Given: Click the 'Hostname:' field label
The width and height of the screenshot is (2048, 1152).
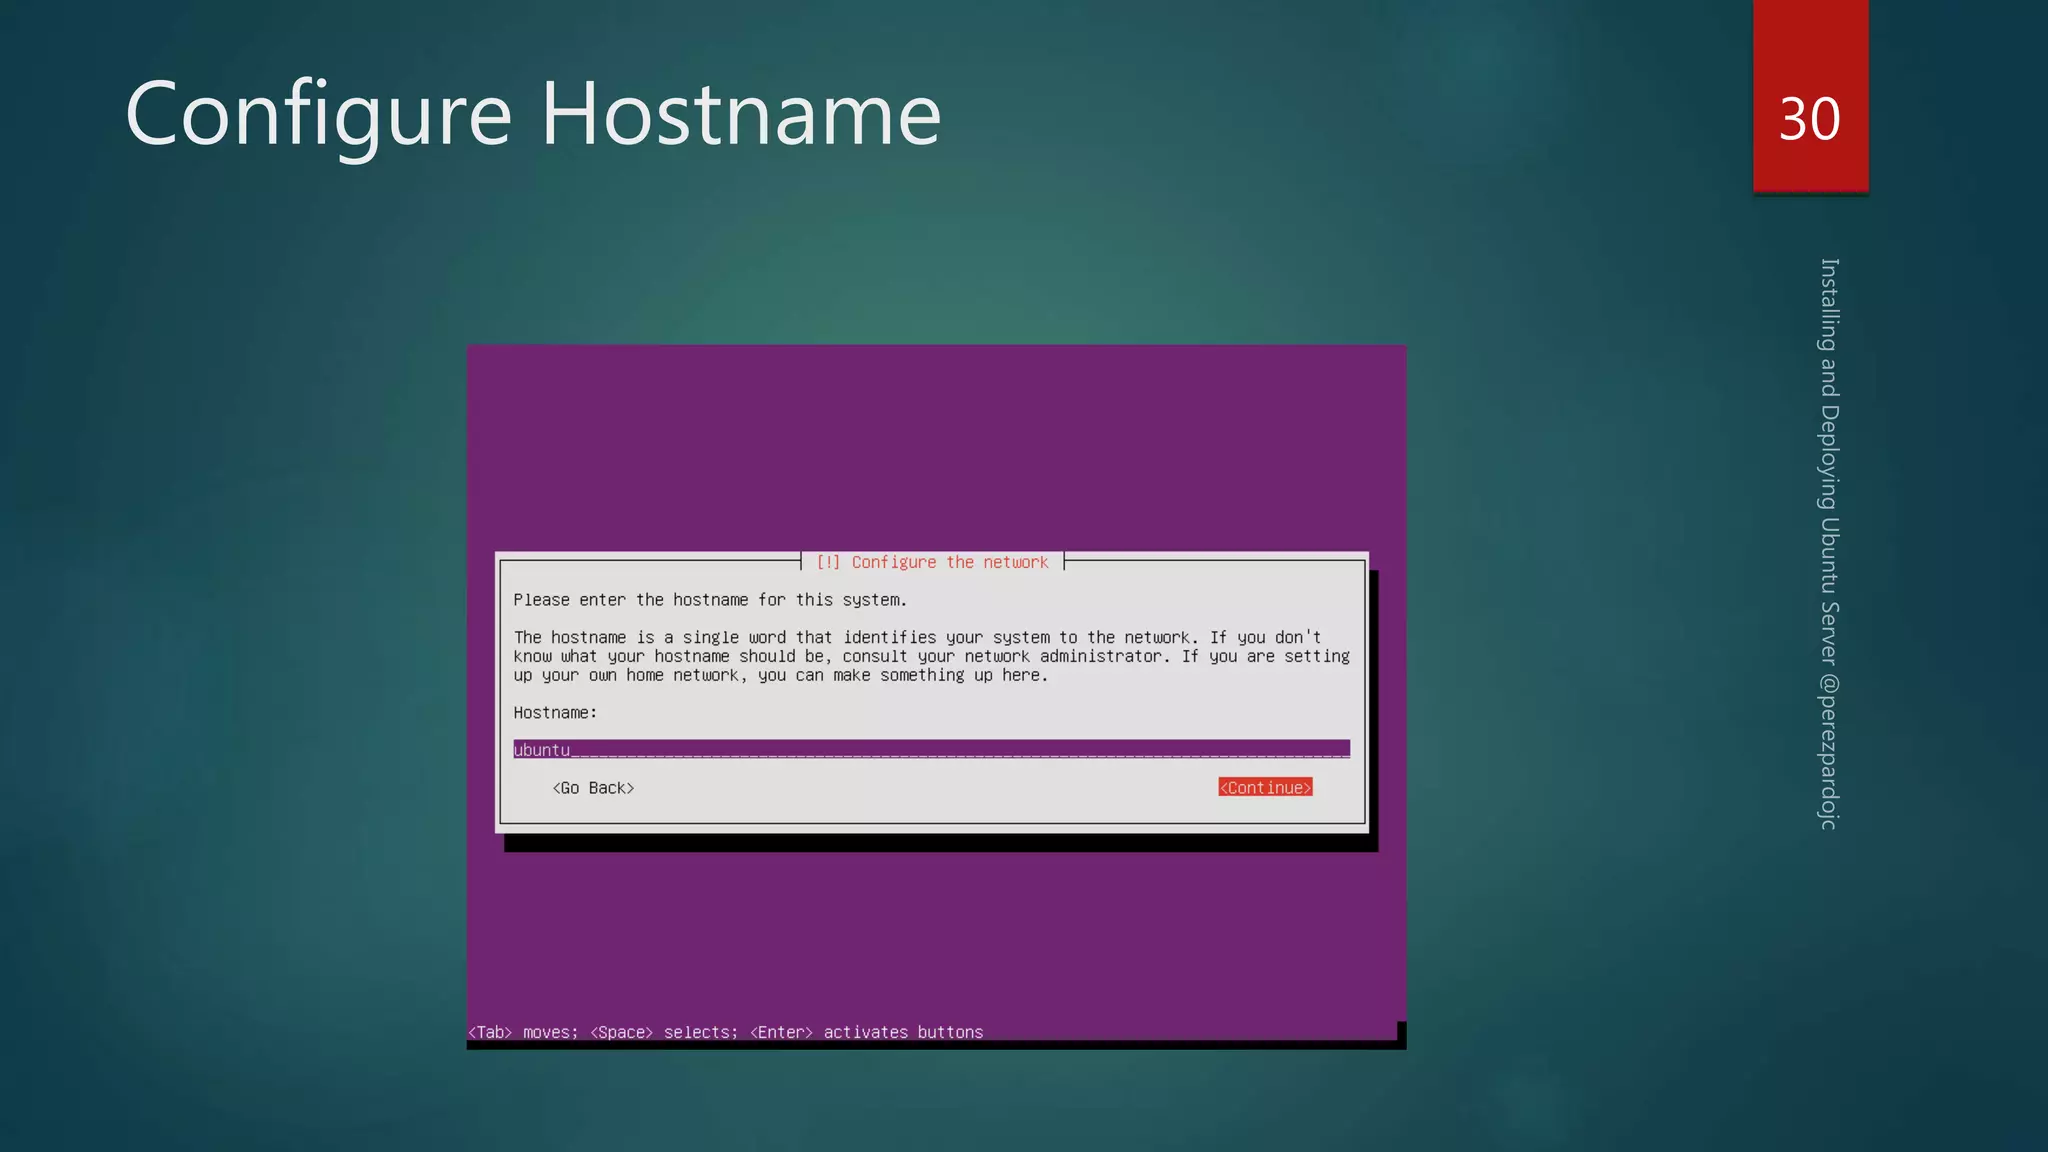Looking at the screenshot, I should [555, 713].
